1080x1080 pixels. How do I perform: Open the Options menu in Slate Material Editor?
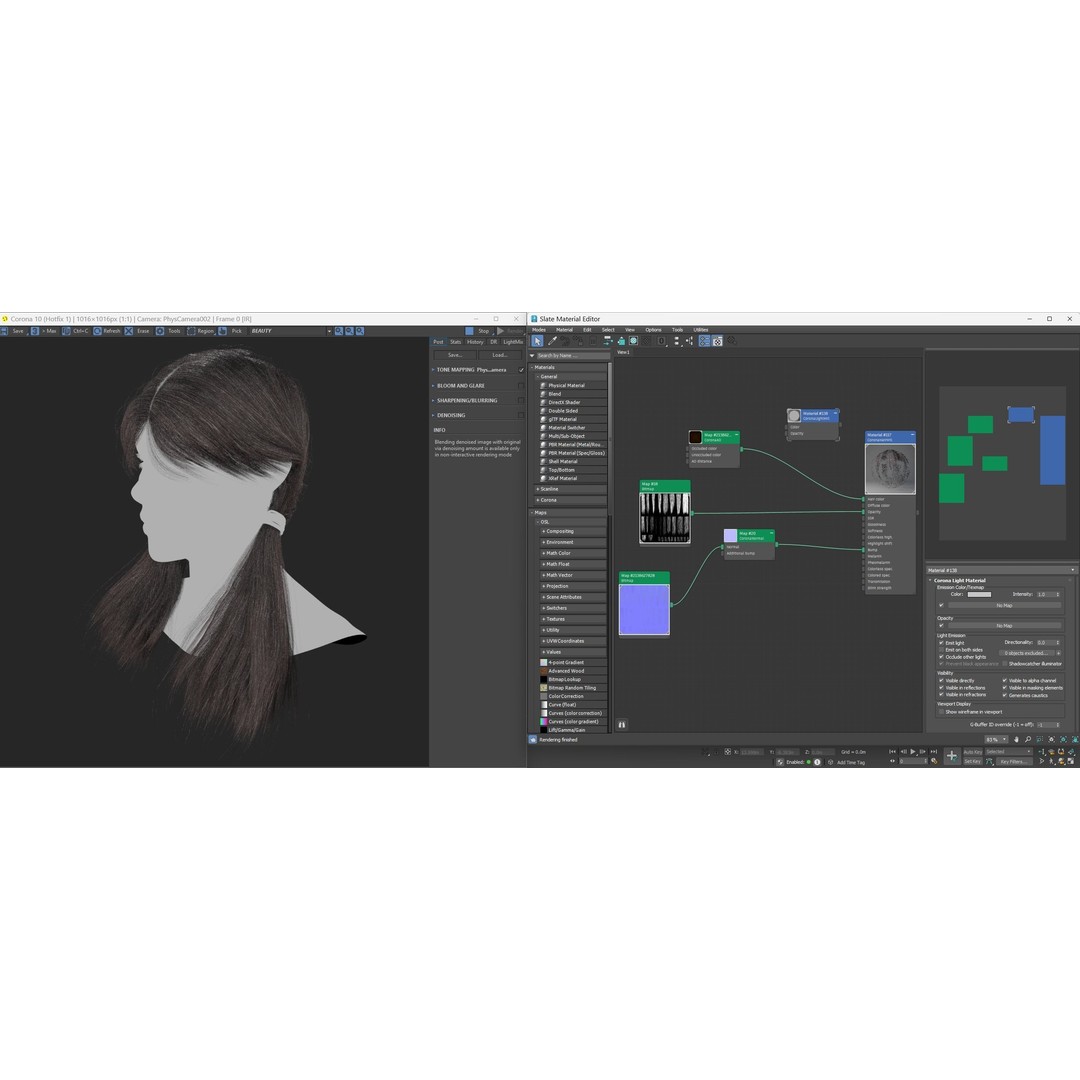(x=653, y=329)
